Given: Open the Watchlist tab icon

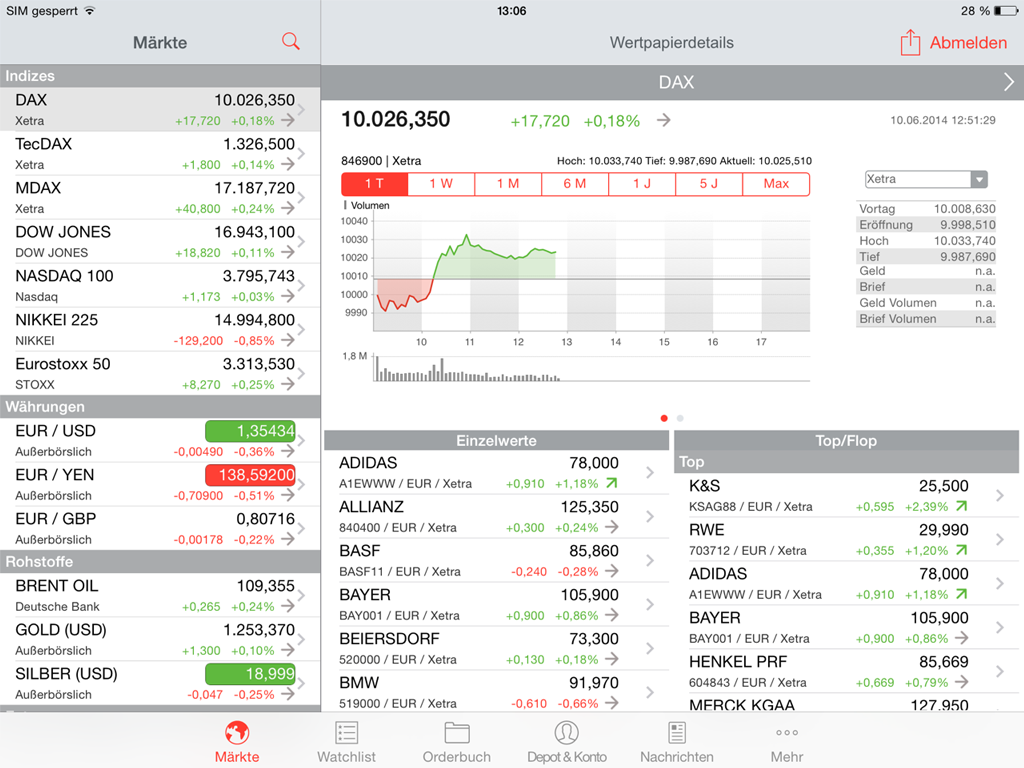Looking at the screenshot, I should 346,733.
